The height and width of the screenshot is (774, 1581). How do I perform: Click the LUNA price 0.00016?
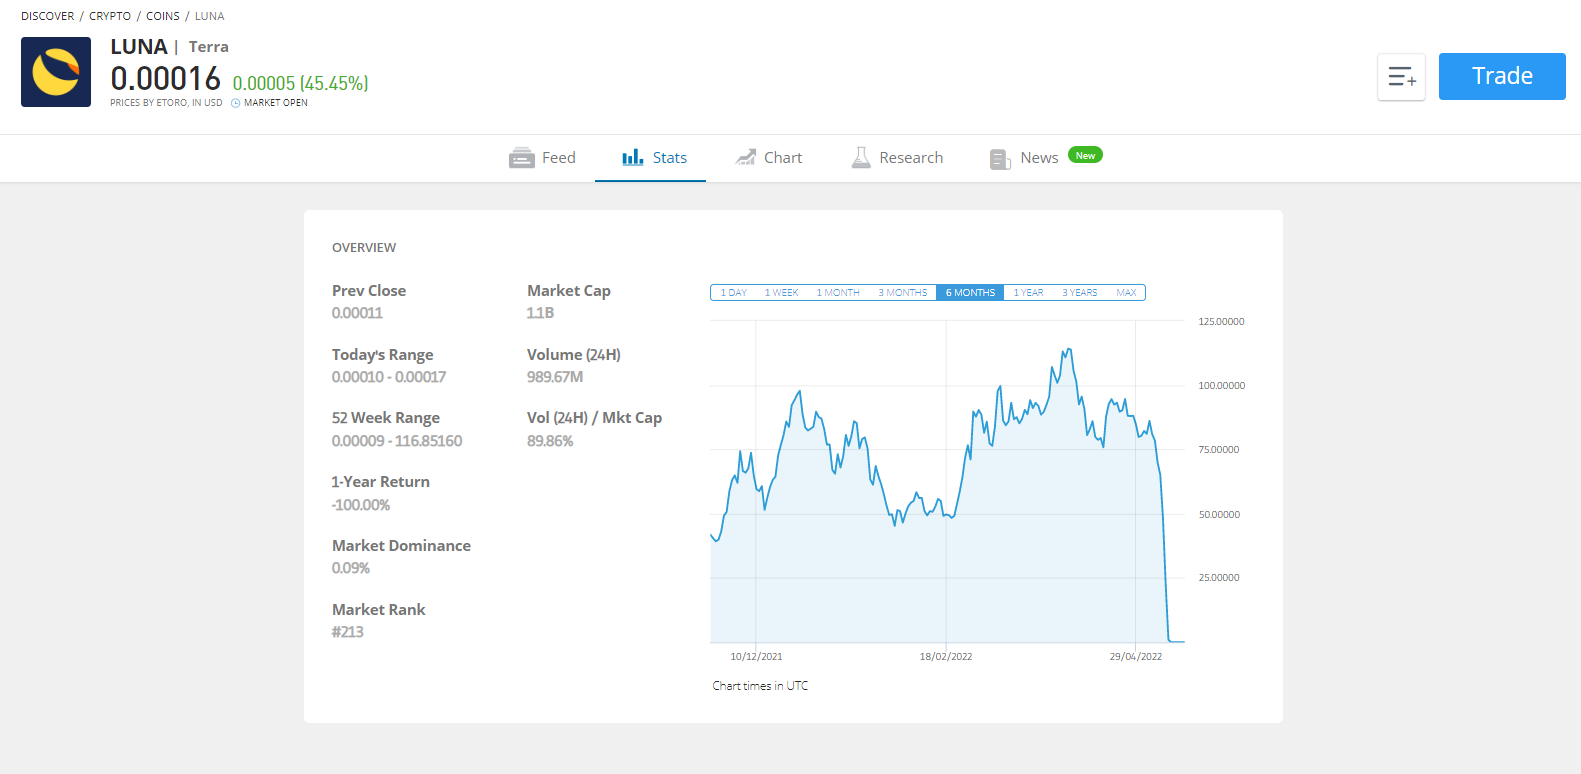[166, 78]
